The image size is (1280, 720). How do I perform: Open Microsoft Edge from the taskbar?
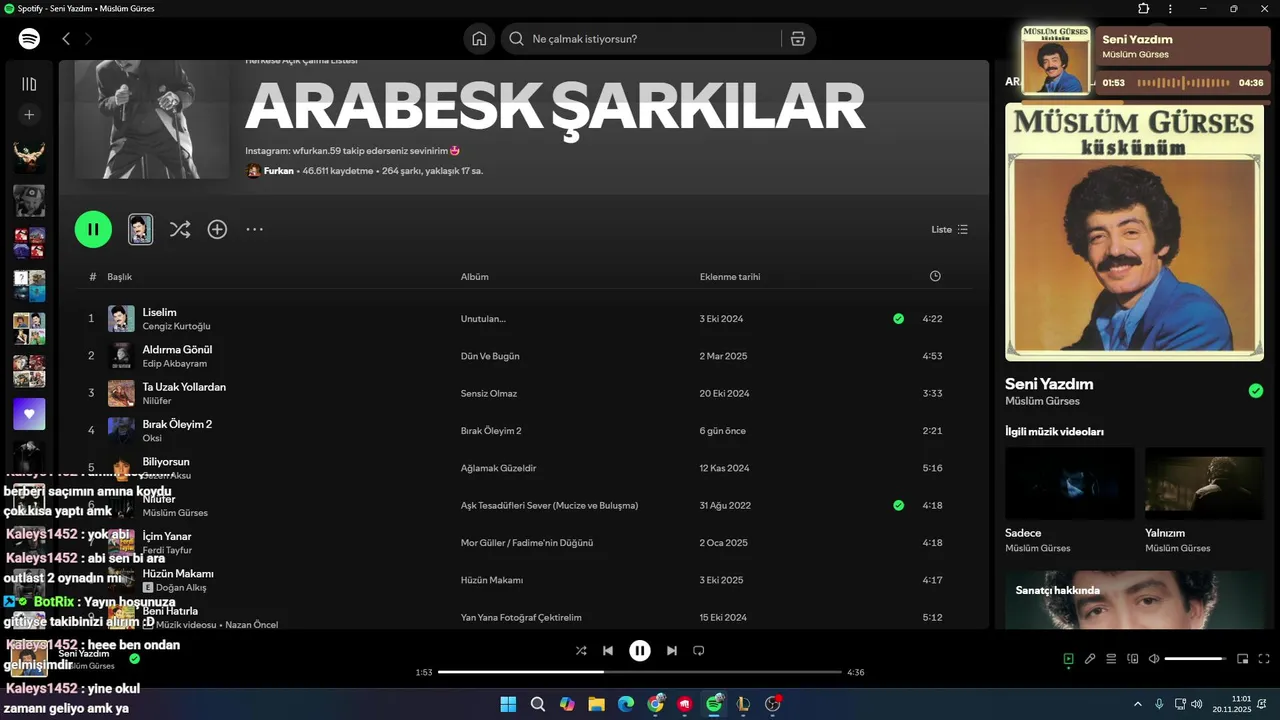click(x=626, y=704)
